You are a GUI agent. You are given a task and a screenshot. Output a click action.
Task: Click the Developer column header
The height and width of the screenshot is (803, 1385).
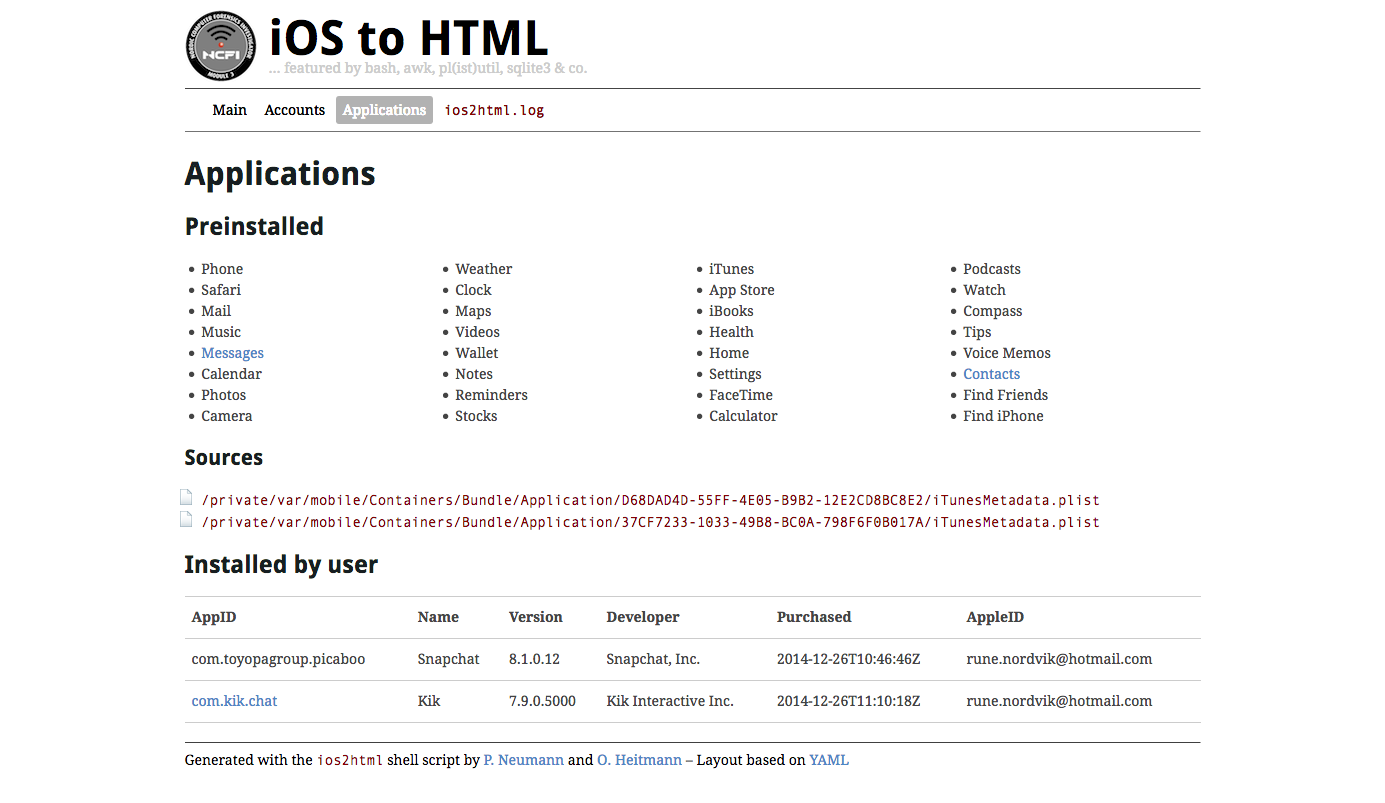pyautogui.click(x=643, y=617)
